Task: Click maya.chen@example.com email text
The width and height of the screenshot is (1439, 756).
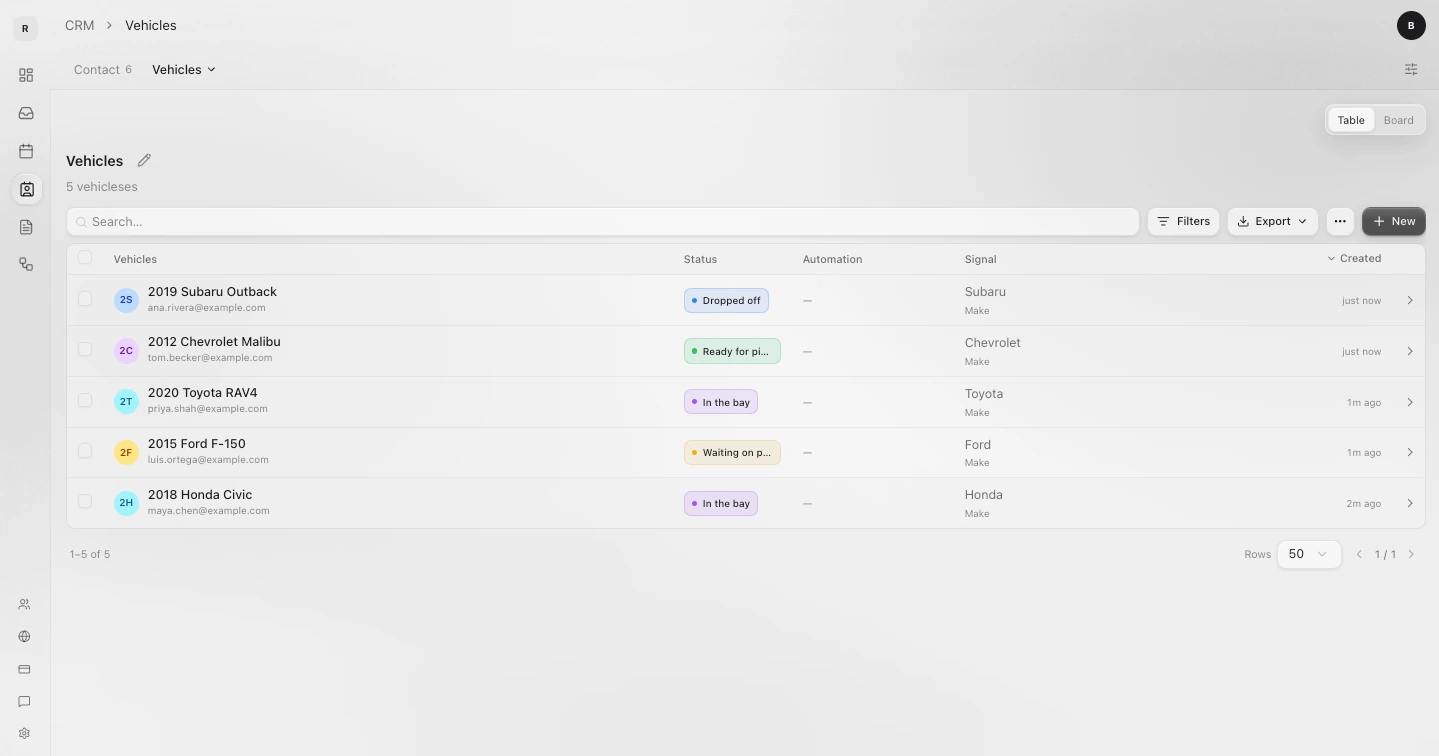Action: click(x=208, y=511)
